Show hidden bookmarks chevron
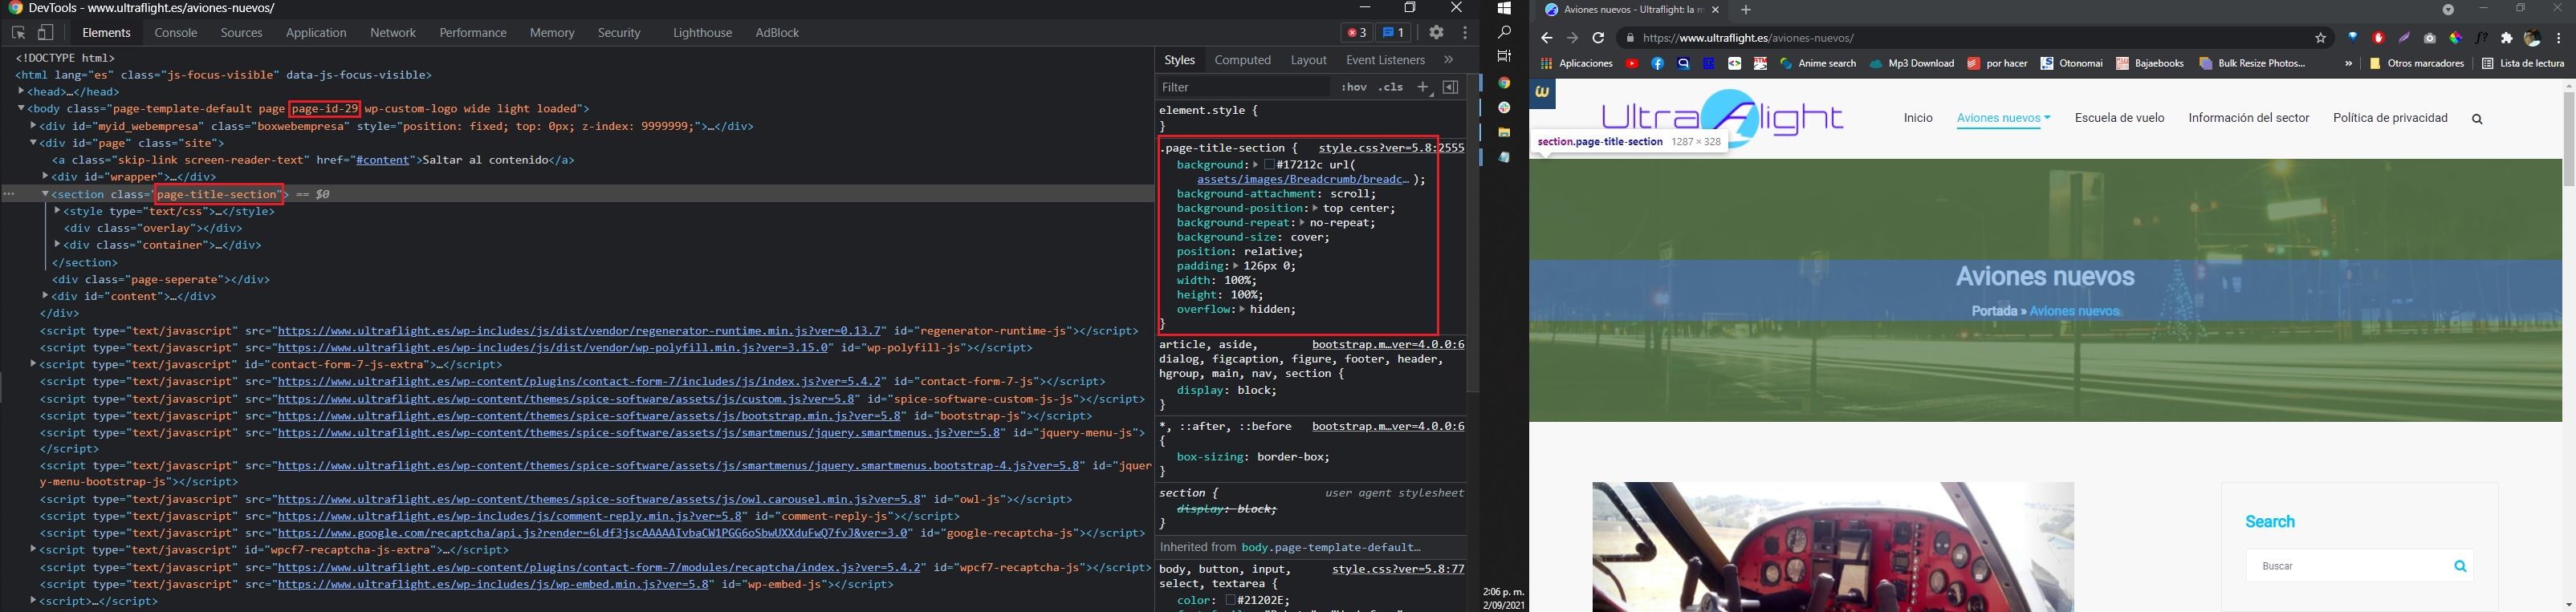 coord(2348,64)
